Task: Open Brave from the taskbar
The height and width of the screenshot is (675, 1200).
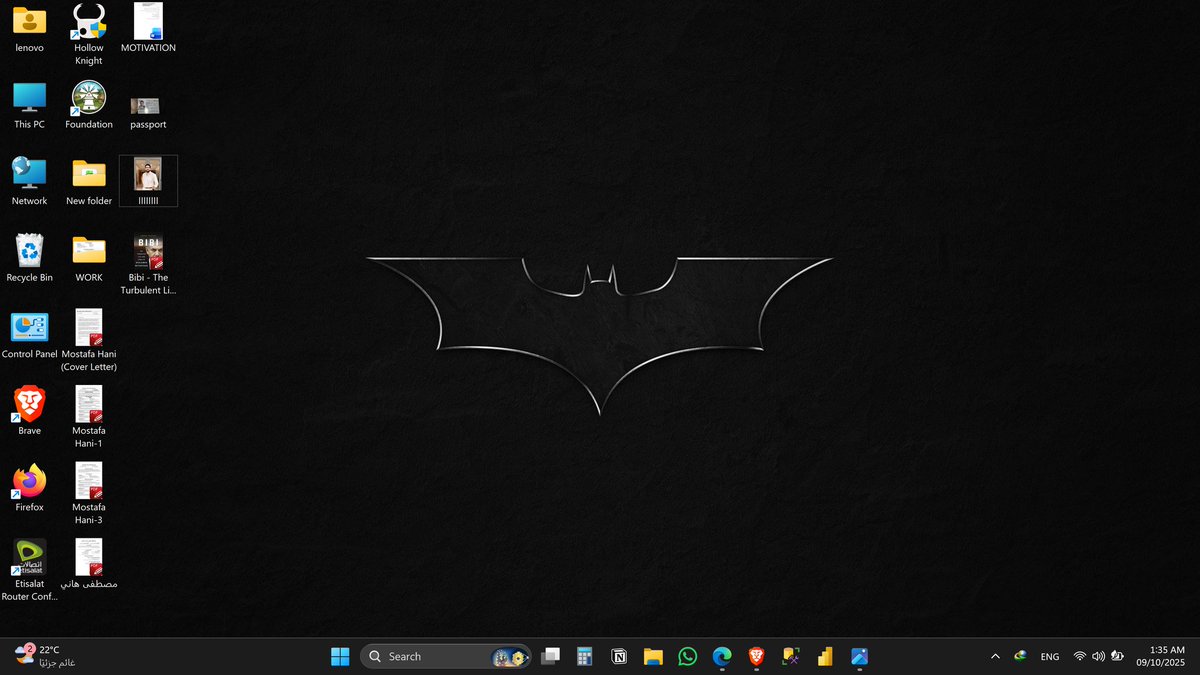Action: coord(756,656)
